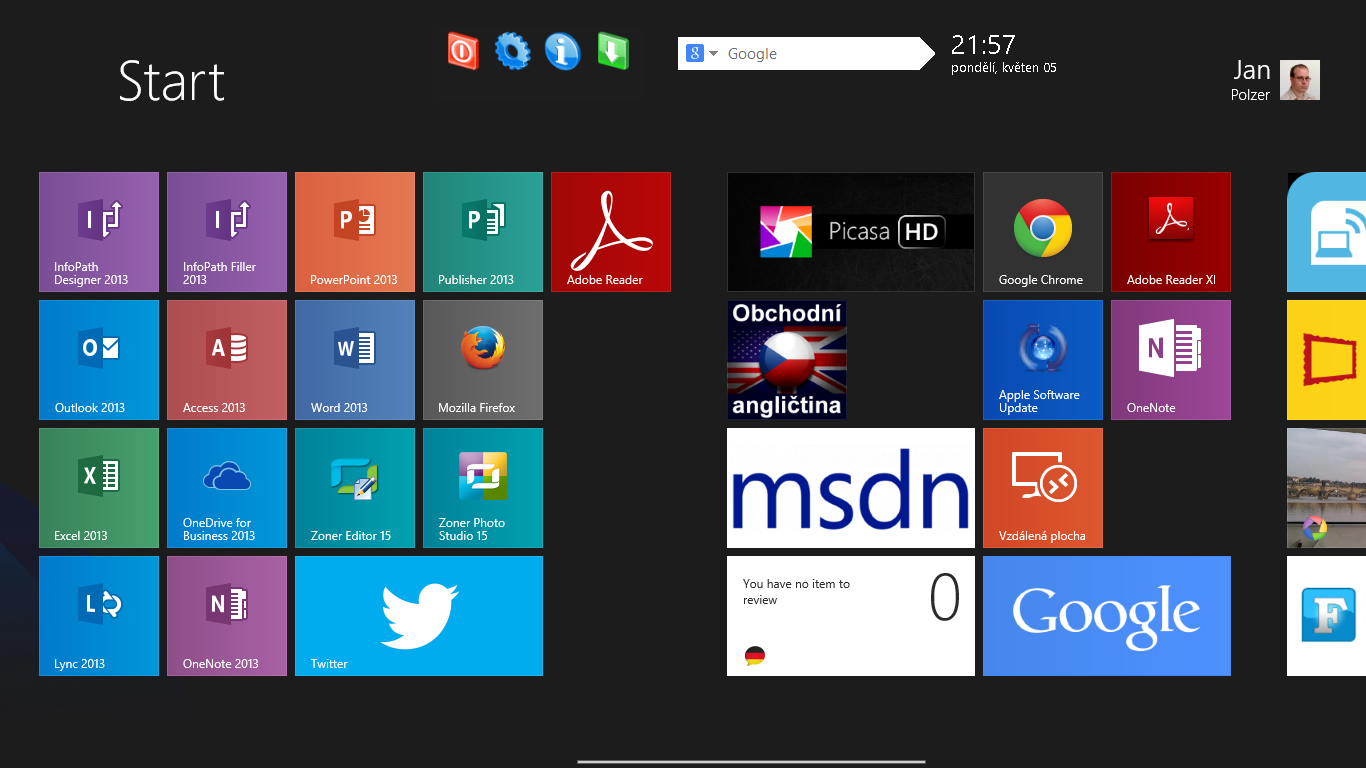Open the Picasa HD tile

click(x=851, y=232)
